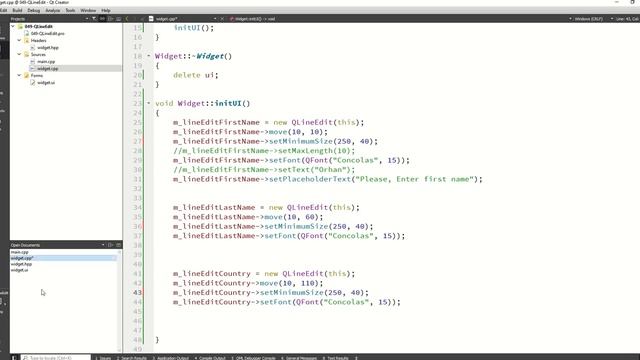Click the Headers folder icon

tap(27, 40)
